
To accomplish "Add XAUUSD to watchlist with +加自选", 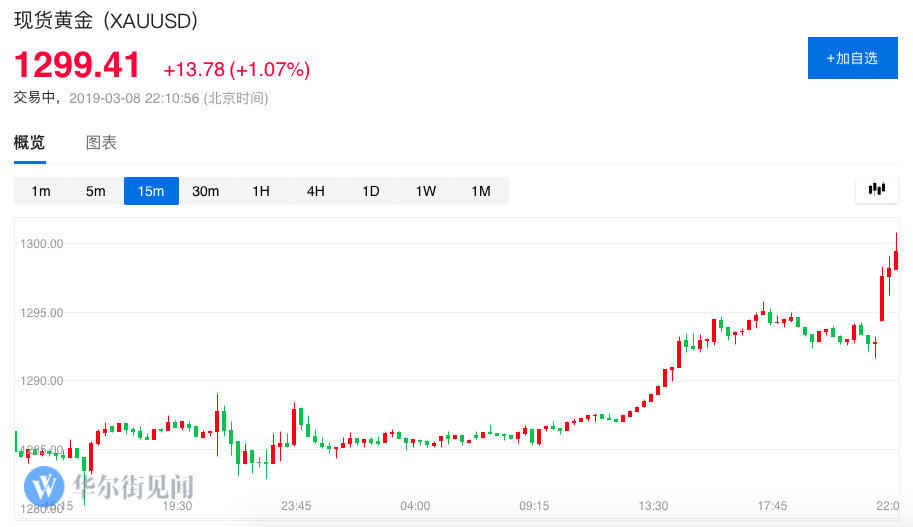I will point(852,58).
